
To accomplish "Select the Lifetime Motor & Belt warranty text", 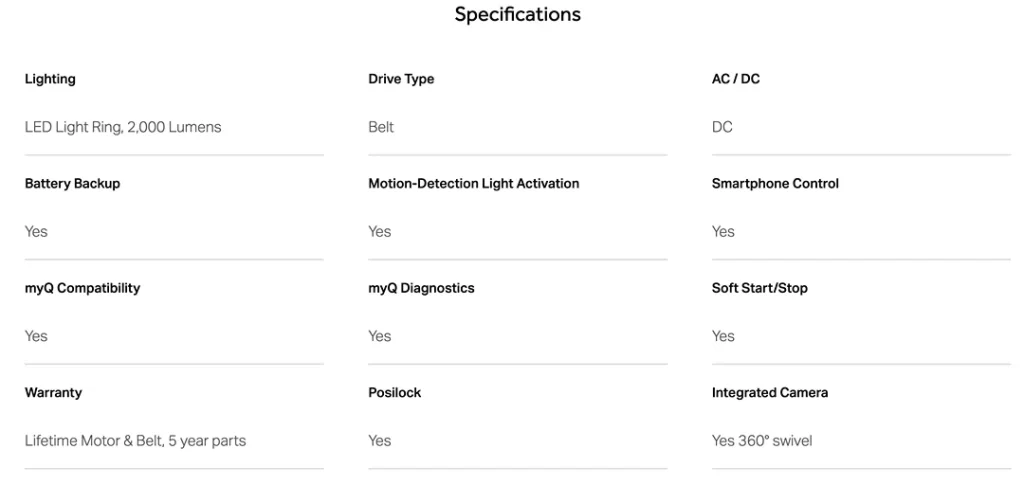I will tap(135, 441).
